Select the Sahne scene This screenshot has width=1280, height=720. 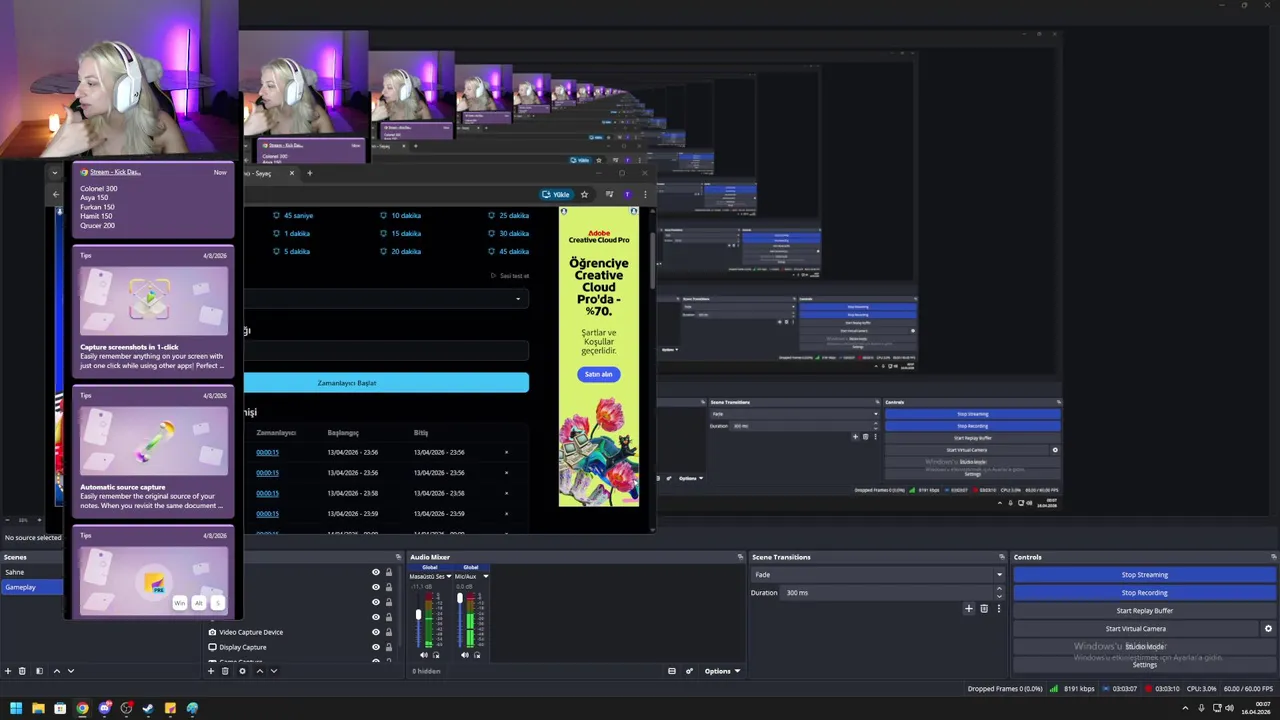tap(32, 572)
